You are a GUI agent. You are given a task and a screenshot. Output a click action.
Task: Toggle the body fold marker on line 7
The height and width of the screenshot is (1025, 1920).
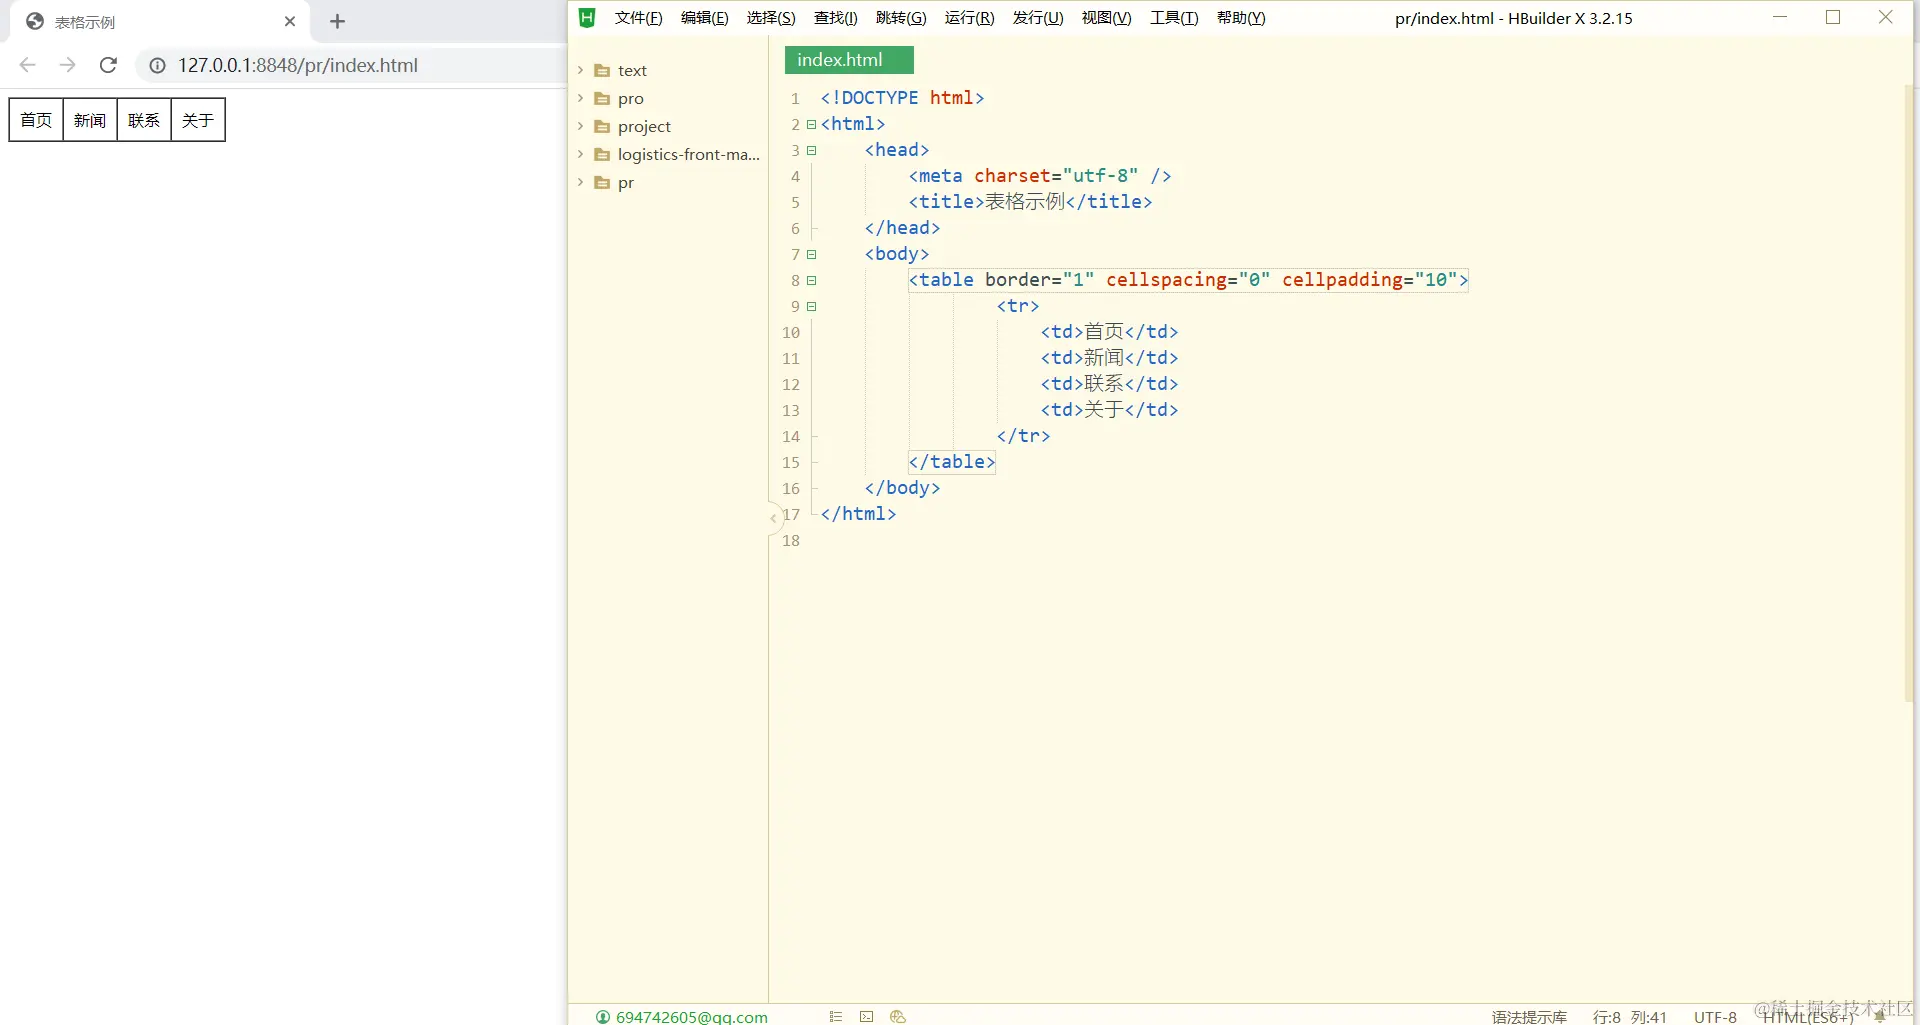click(811, 254)
